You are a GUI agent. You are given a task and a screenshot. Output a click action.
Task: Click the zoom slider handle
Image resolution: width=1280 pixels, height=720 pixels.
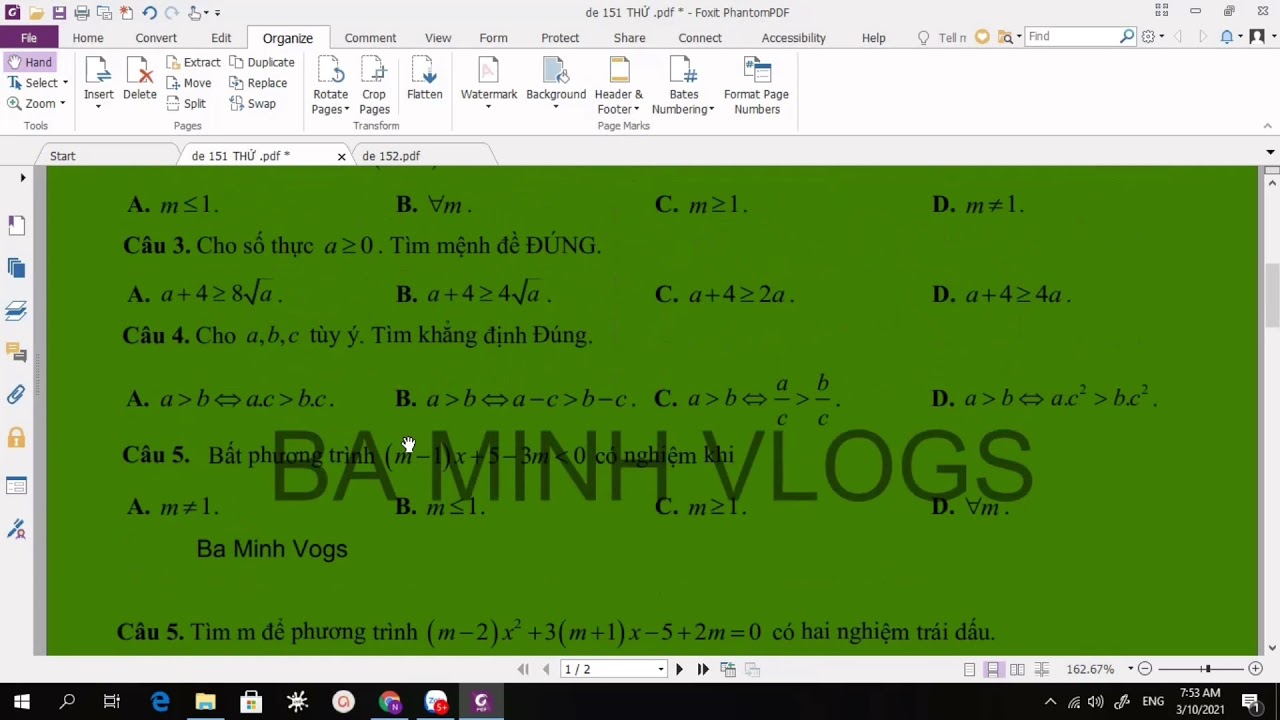1207,669
